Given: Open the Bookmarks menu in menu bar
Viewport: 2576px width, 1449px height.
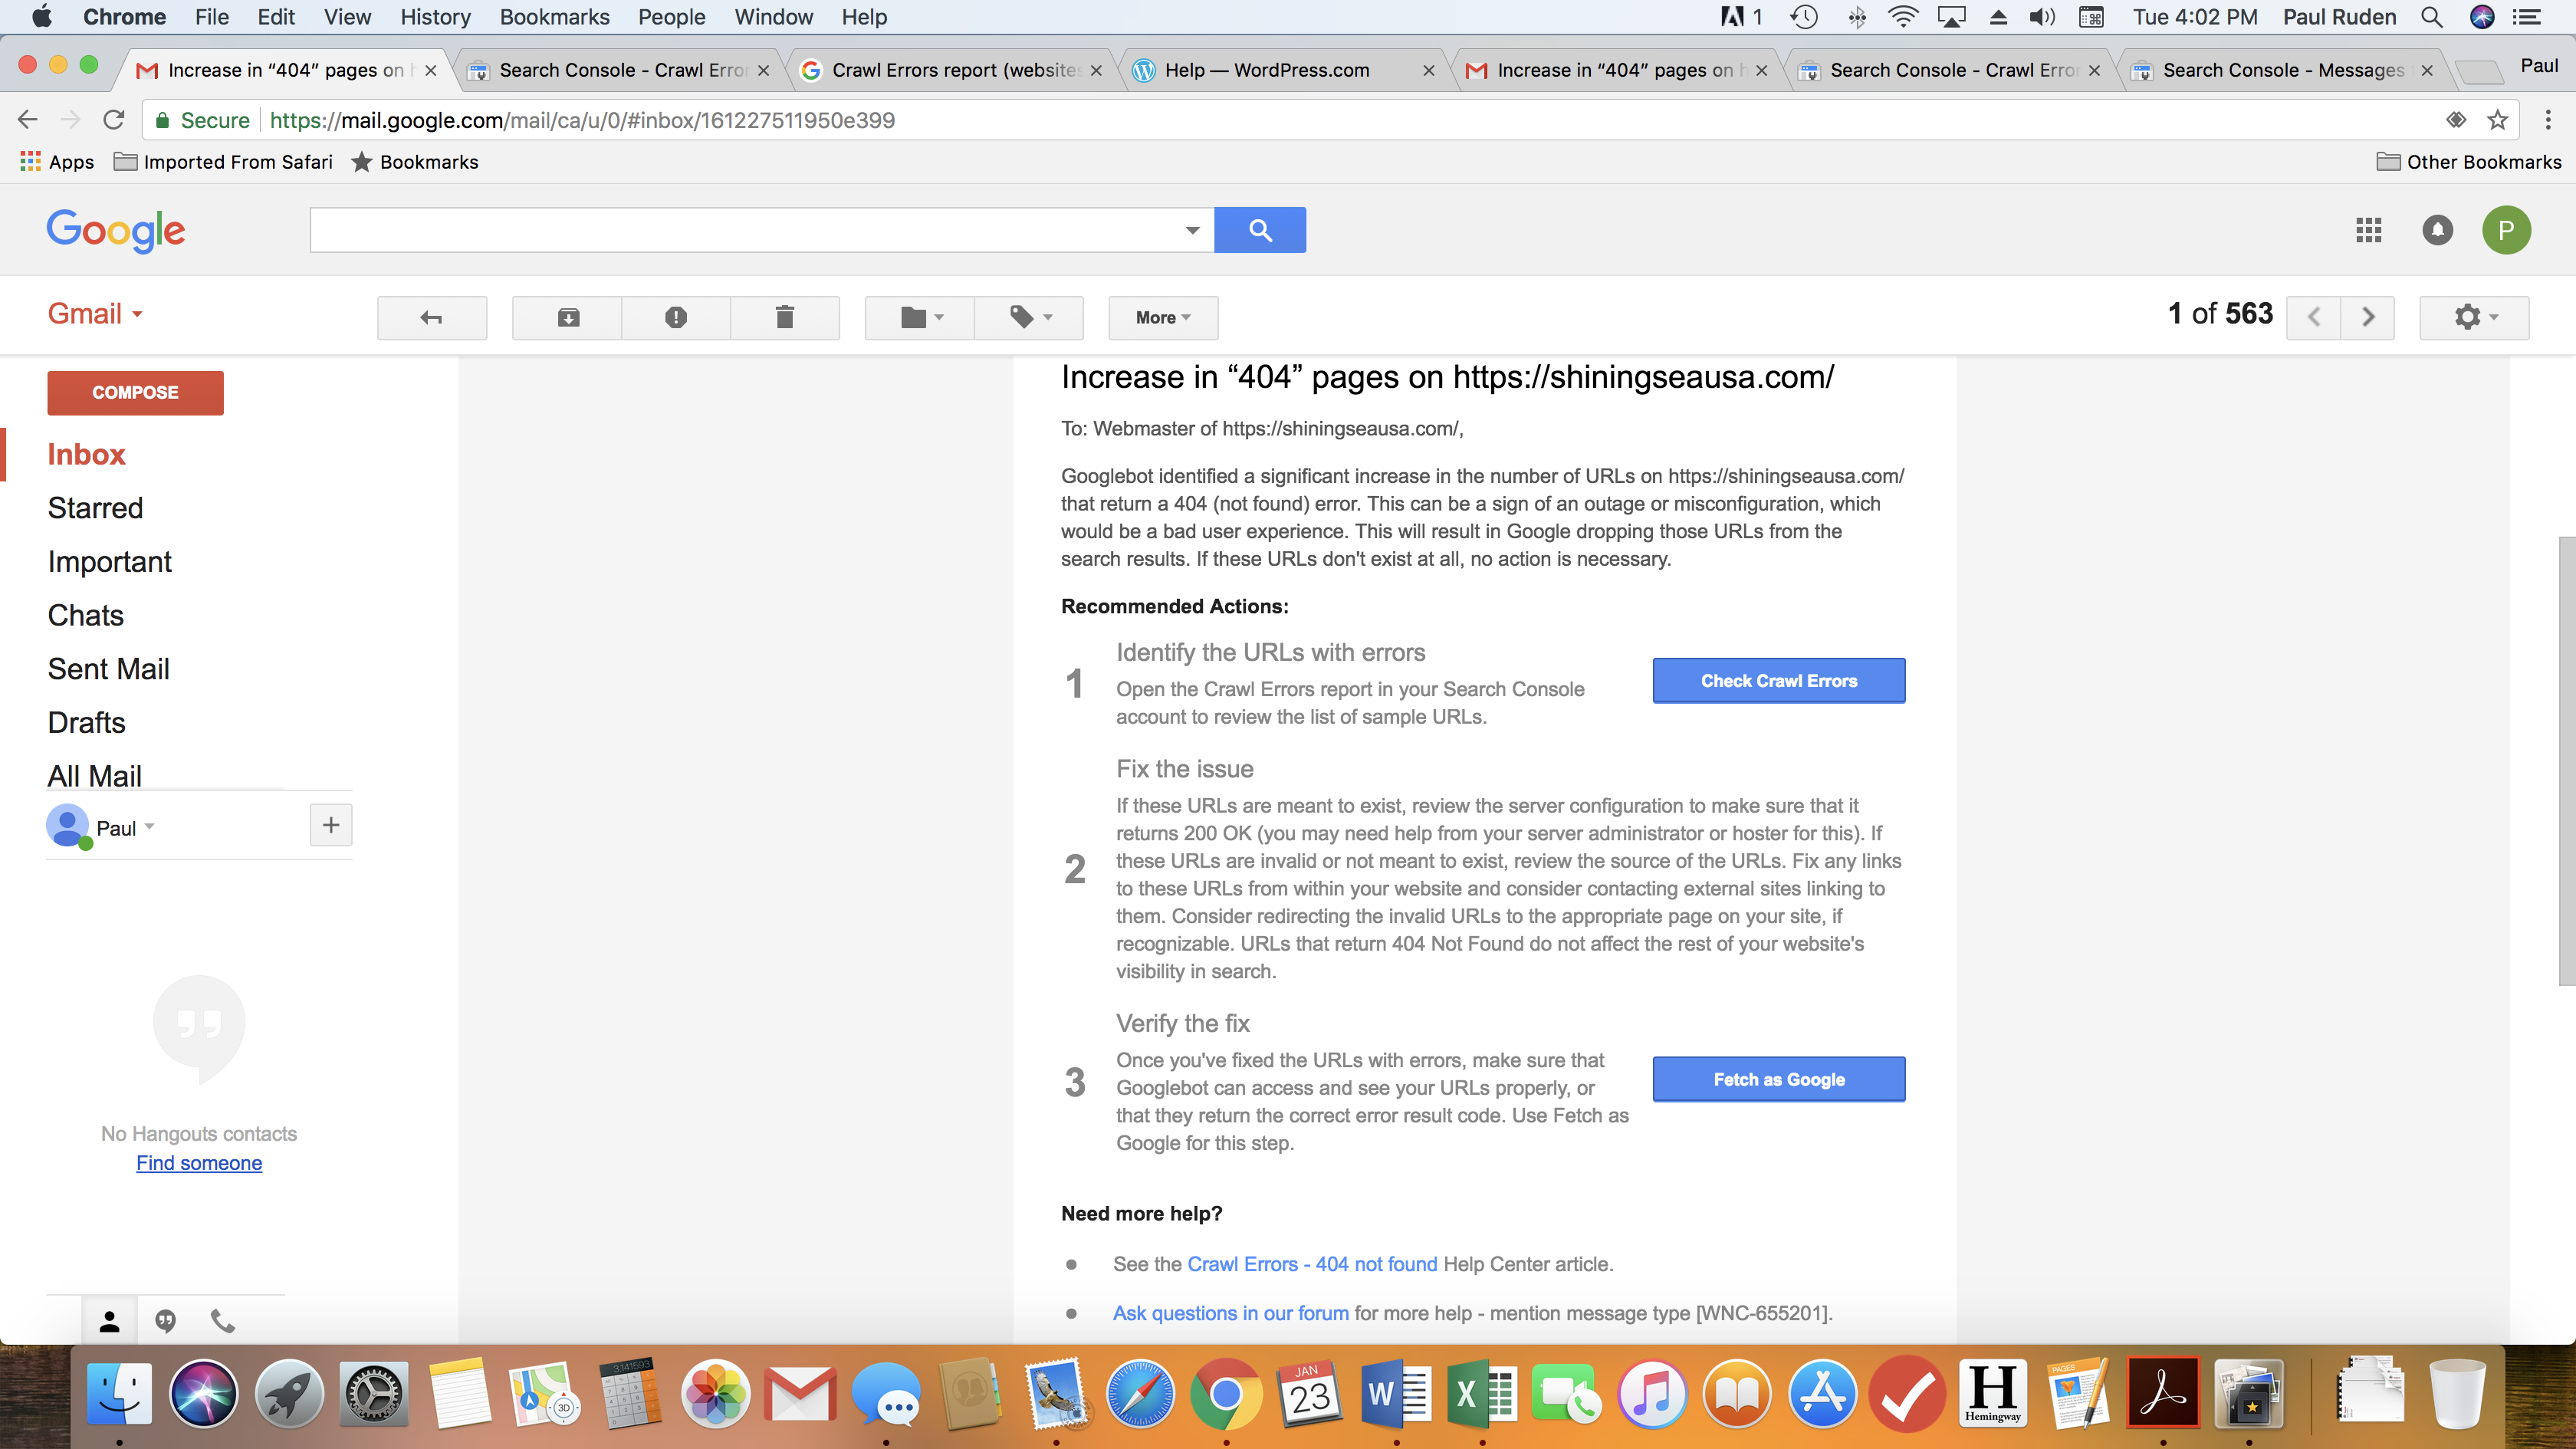Looking at the screenshot, I should 554,17.
